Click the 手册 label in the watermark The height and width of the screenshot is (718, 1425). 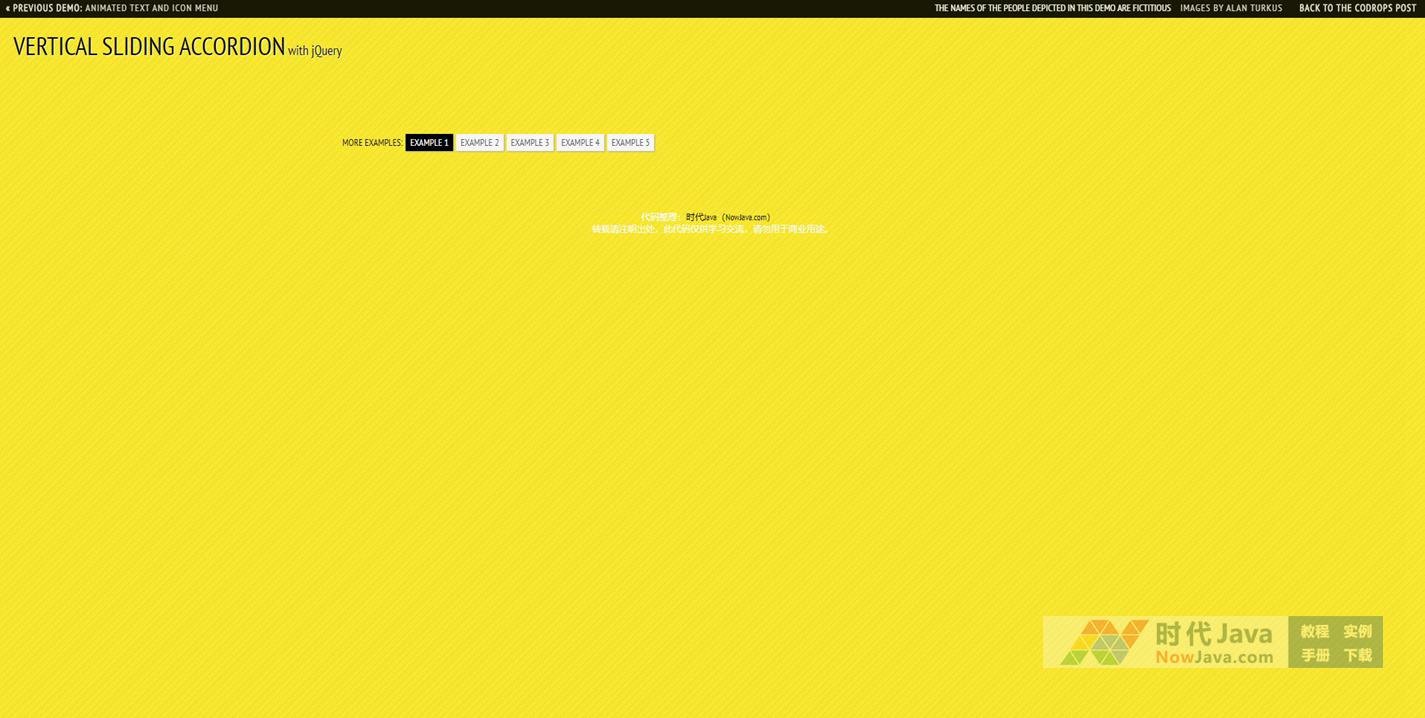pos(1314,655)
